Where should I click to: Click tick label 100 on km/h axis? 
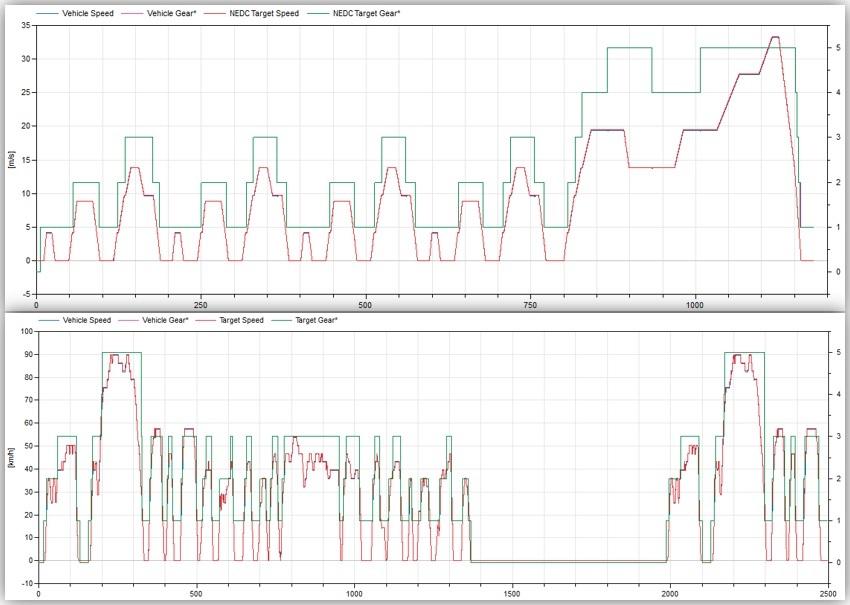(26, 331)
